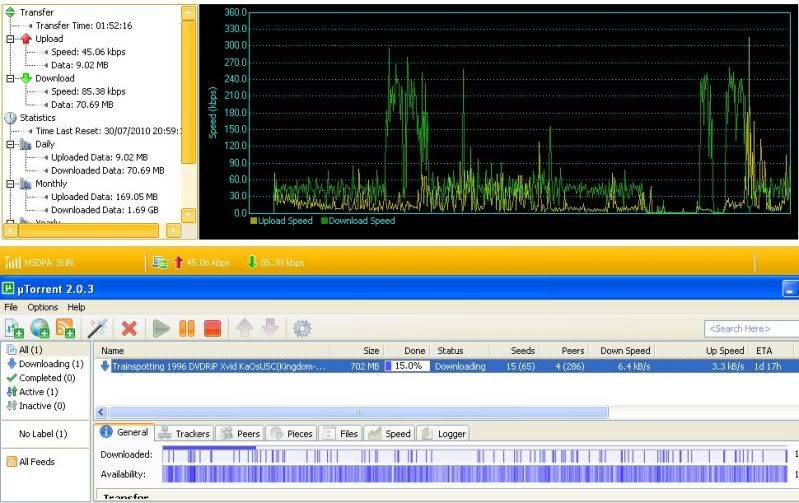Image resolution: width=799 pixels, height=503 pixels.
Task: Remove torrent with the red X icon
Action: pyautogui.click(x=129, y=328)
